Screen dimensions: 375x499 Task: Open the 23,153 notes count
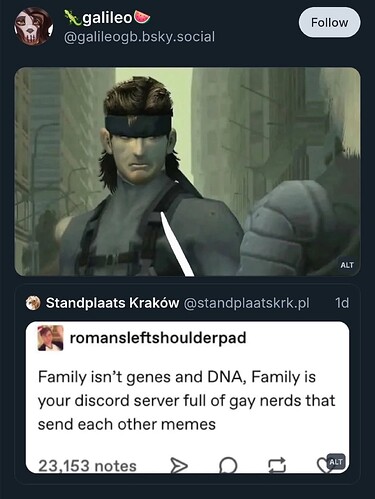[x=87, y=466]
